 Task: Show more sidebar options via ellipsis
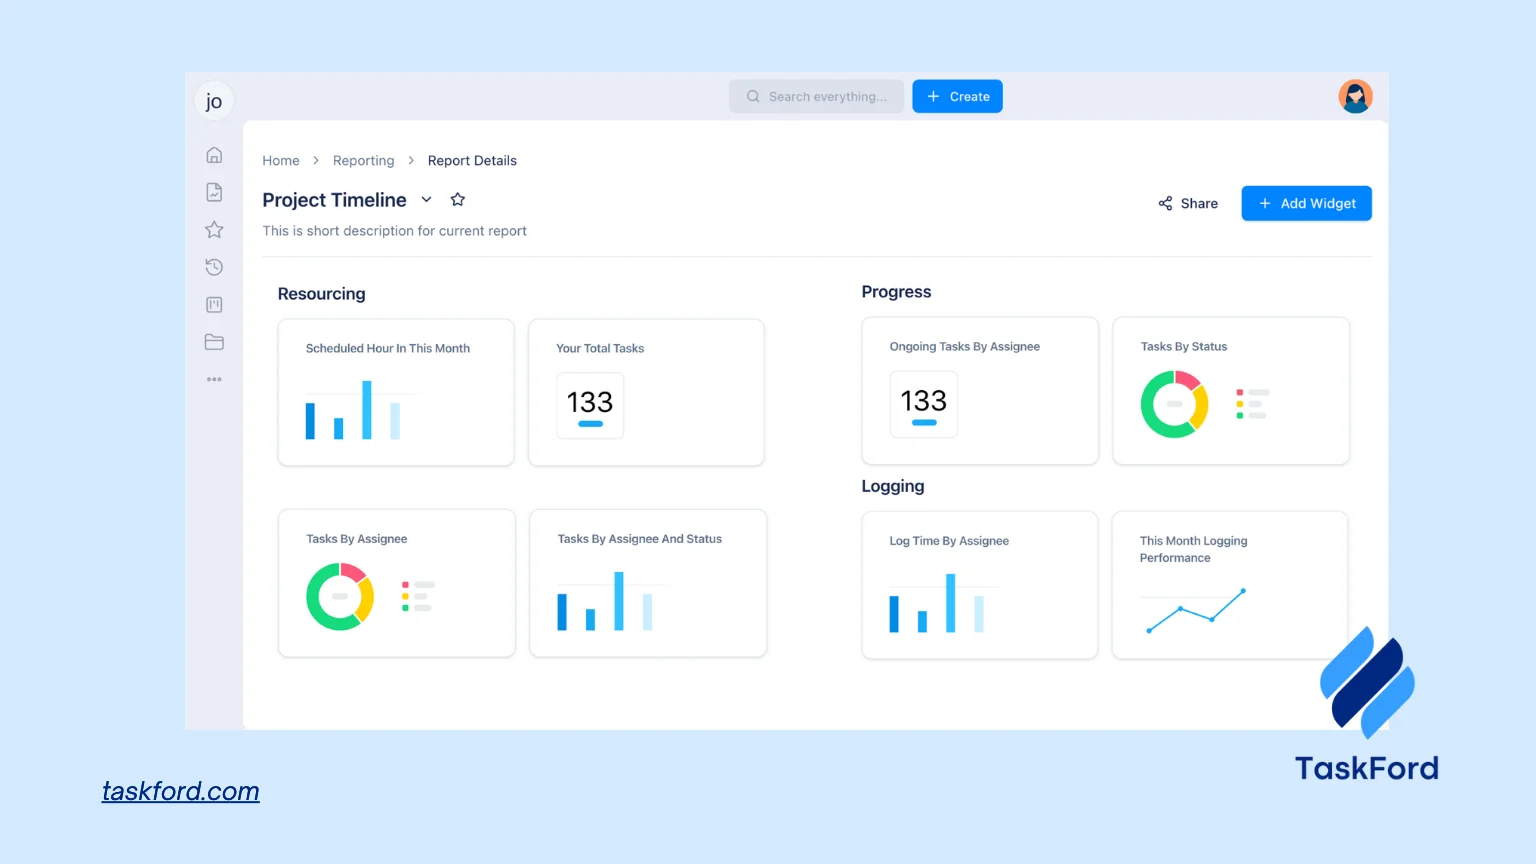click(x=214, y=380)
